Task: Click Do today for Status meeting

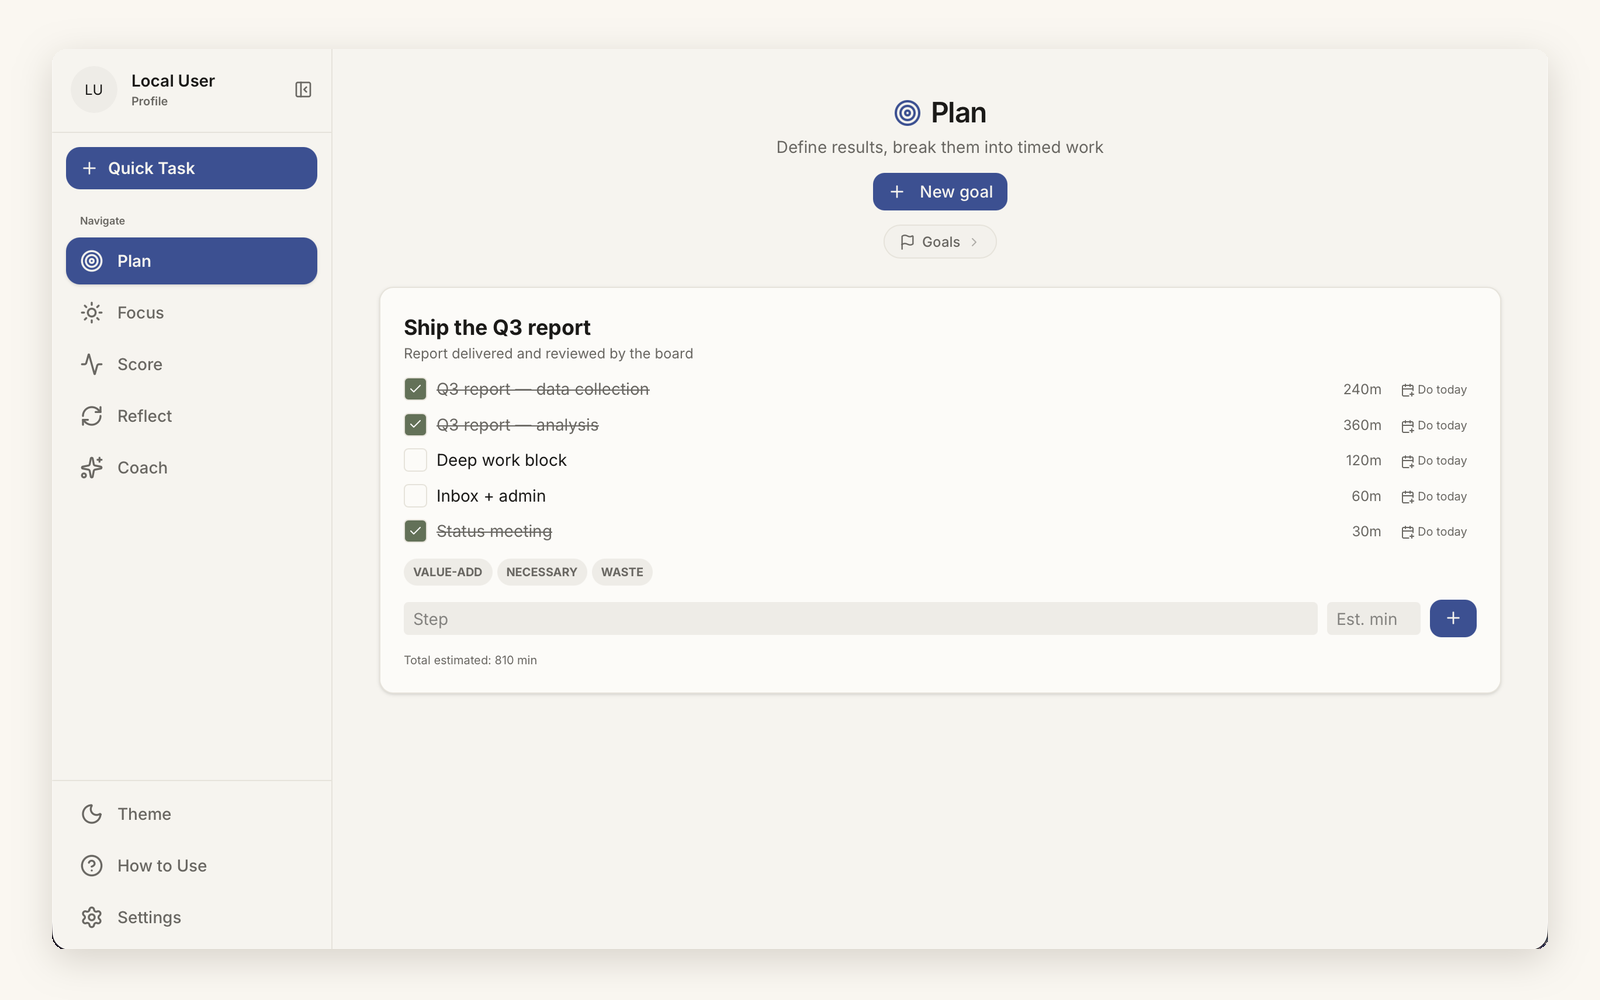Action: point(1434,532)
